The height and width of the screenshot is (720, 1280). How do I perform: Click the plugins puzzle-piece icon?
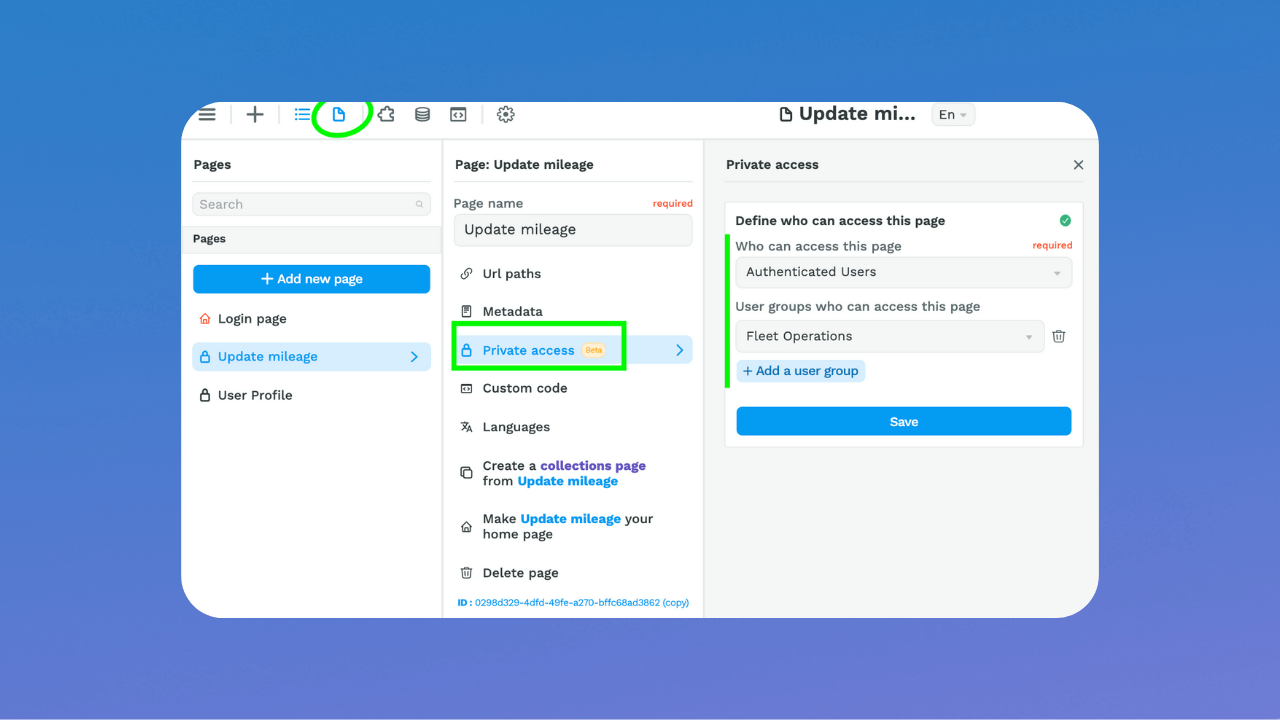385,114
